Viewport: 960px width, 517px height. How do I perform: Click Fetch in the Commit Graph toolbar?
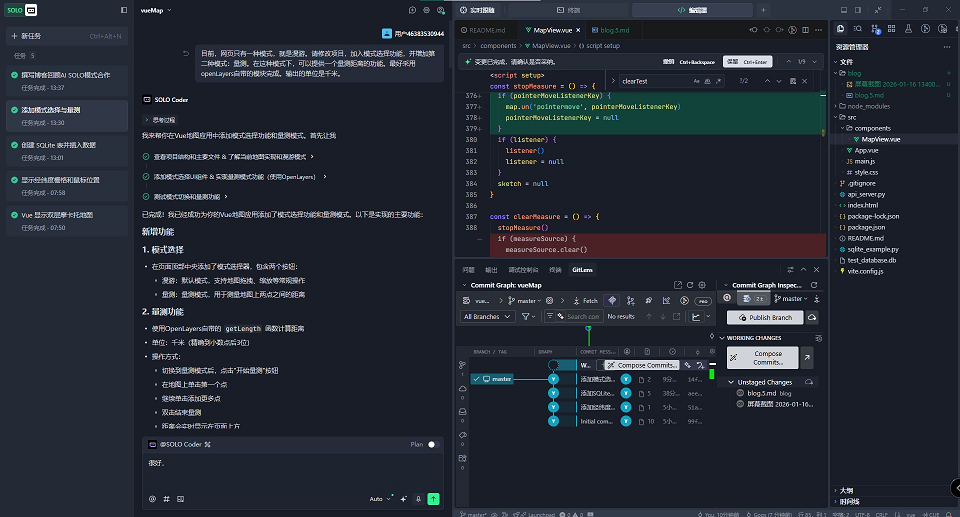coord(585,301)
